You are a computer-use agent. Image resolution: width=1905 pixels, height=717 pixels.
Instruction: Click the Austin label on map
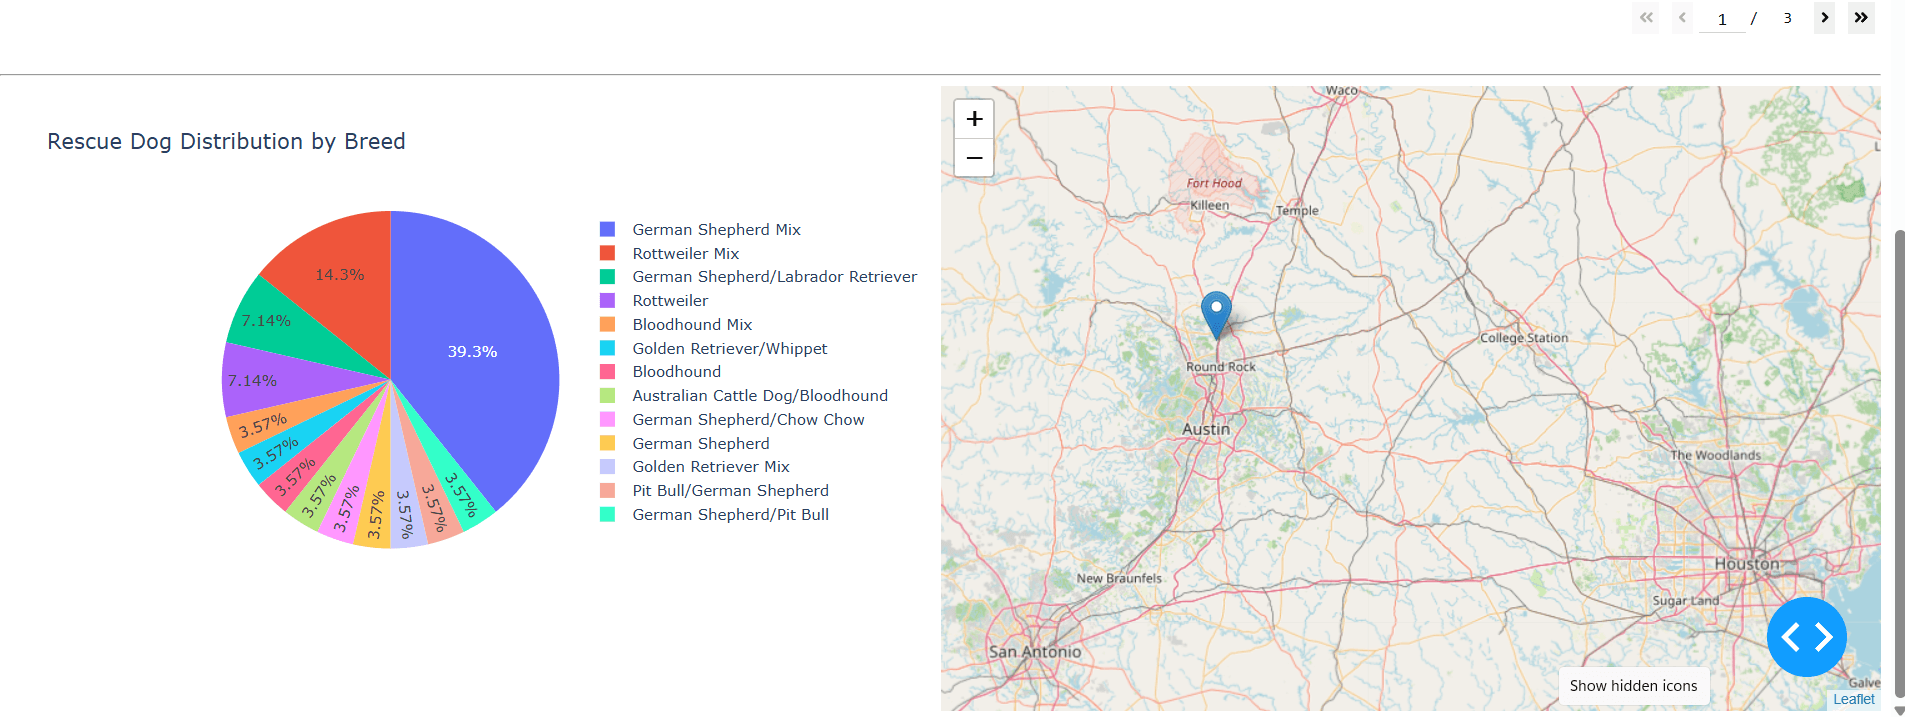[x=1206, y=429]
